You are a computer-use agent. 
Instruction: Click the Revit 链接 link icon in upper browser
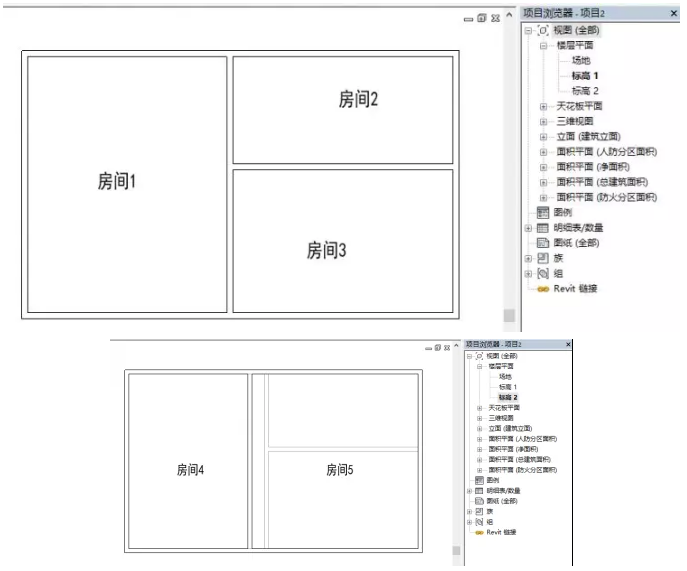tap(543, 288)
